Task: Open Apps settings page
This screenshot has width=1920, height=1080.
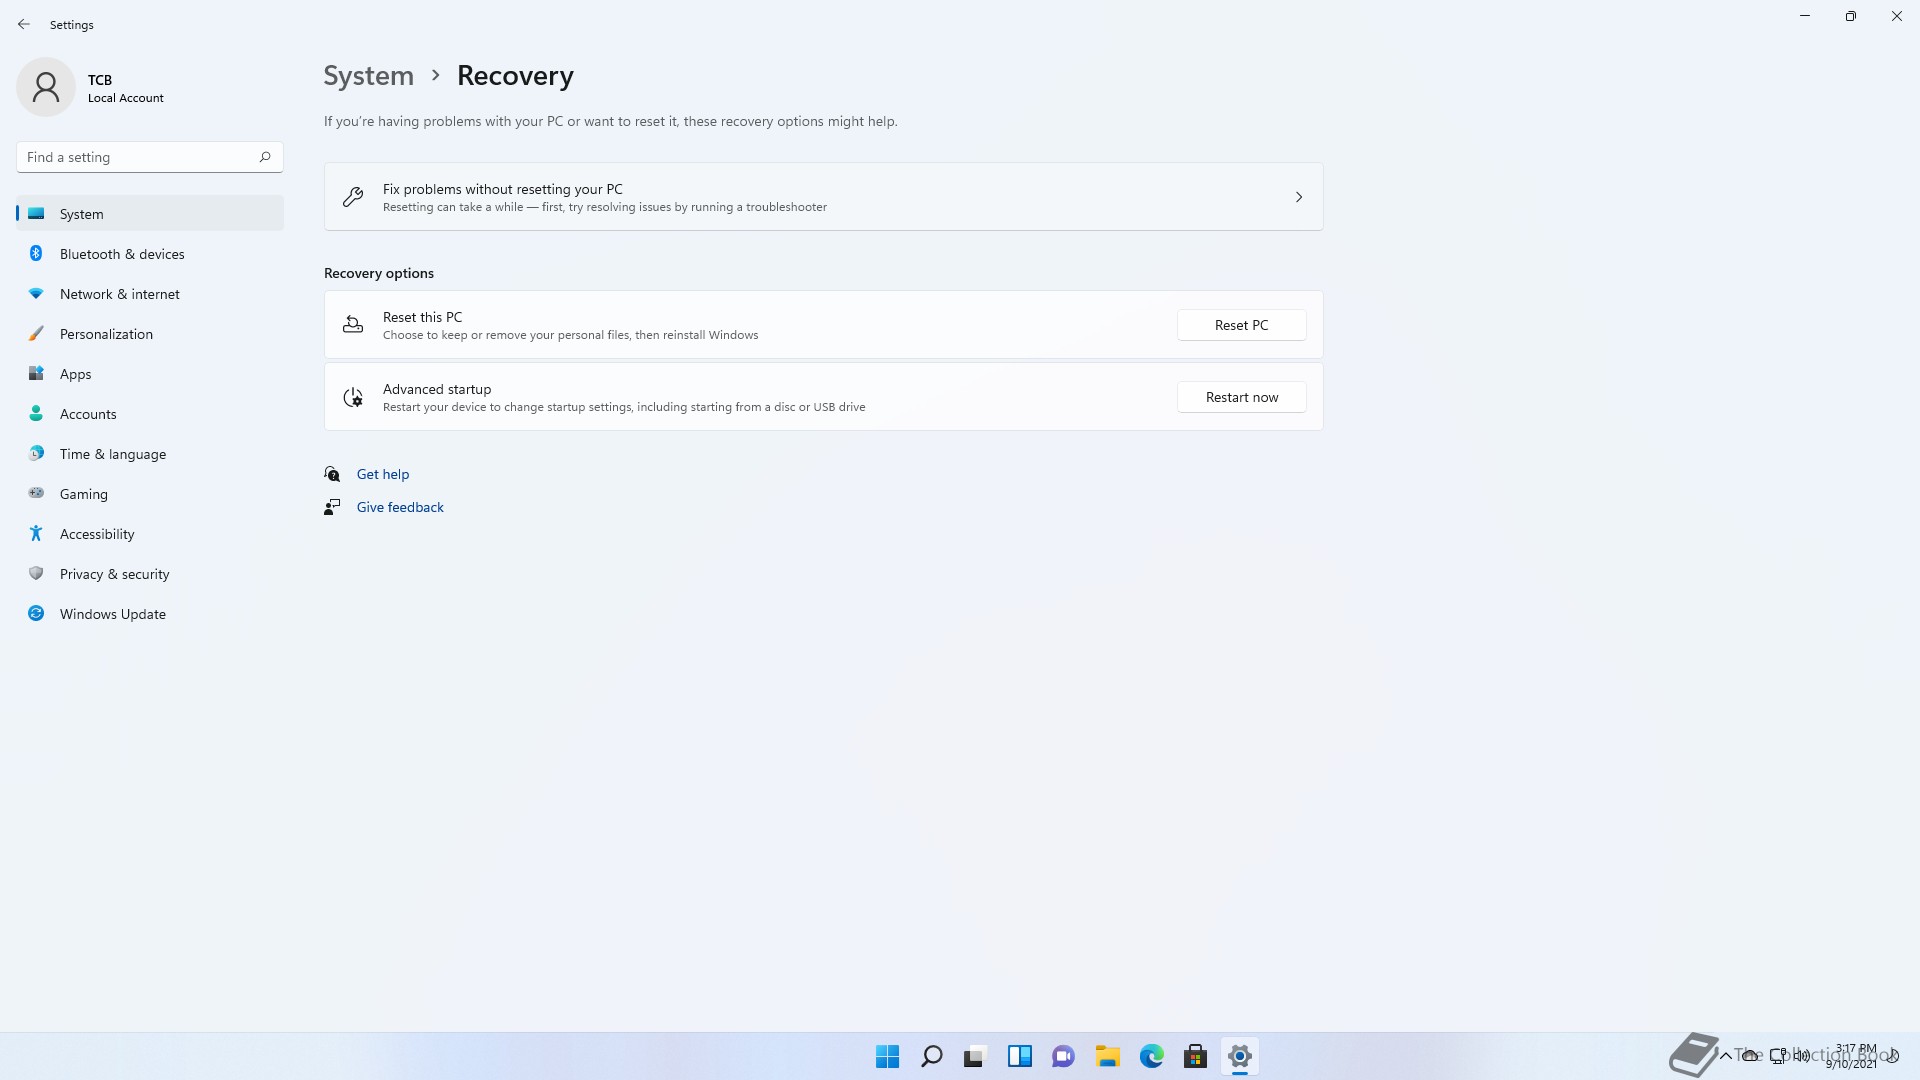Action: 150,374
